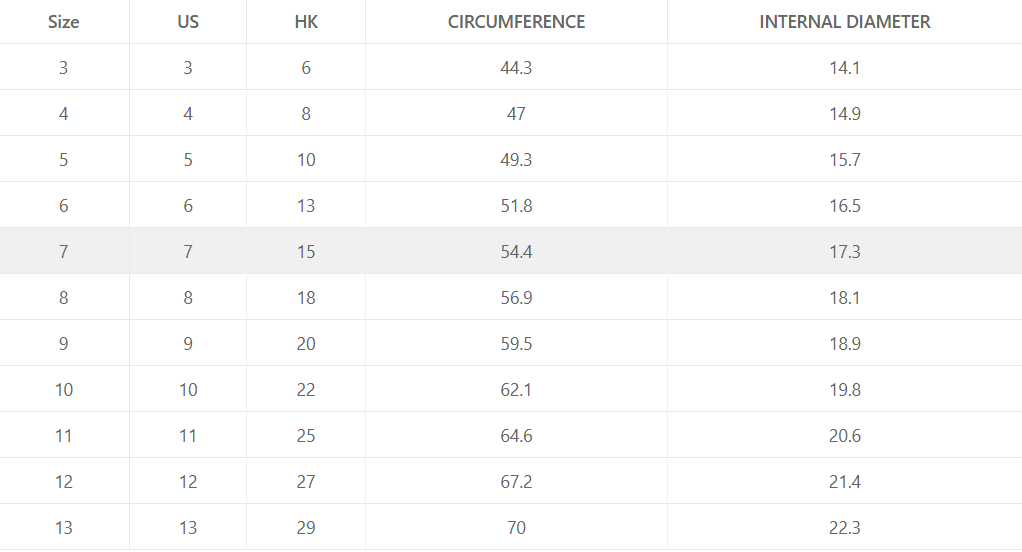The width and height of the screenshot is (1022, 552).
Task: Click circumference value 67.2
Action: click(x=516, y=482)
